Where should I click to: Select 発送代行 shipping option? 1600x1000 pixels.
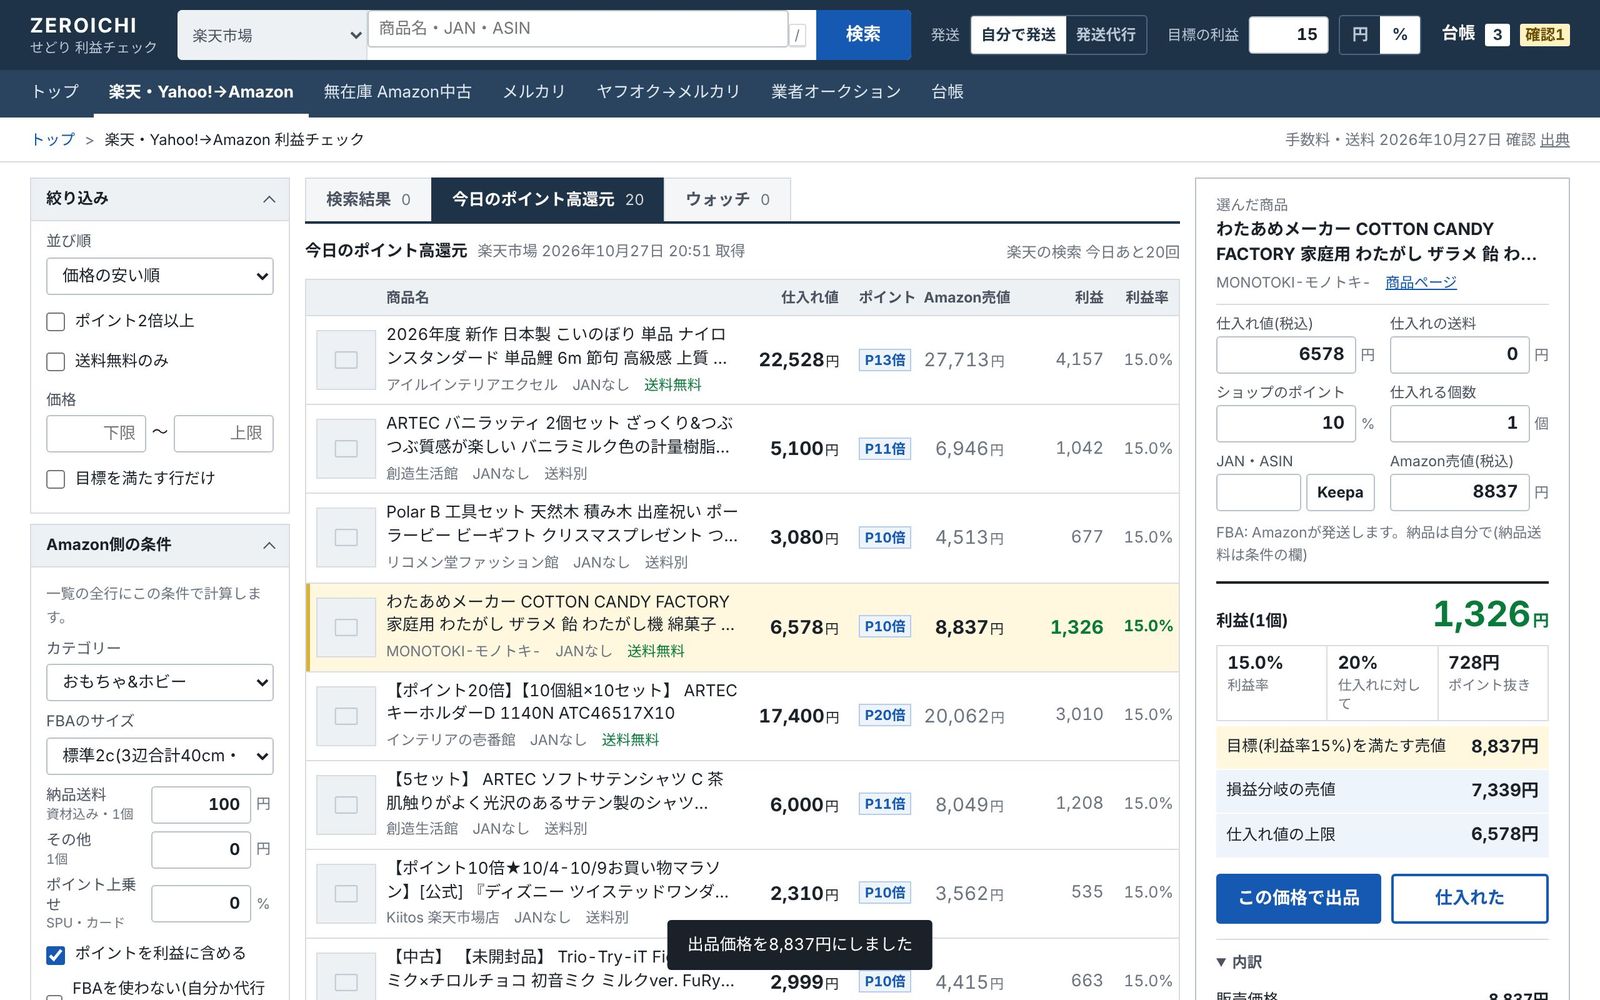1106,35
